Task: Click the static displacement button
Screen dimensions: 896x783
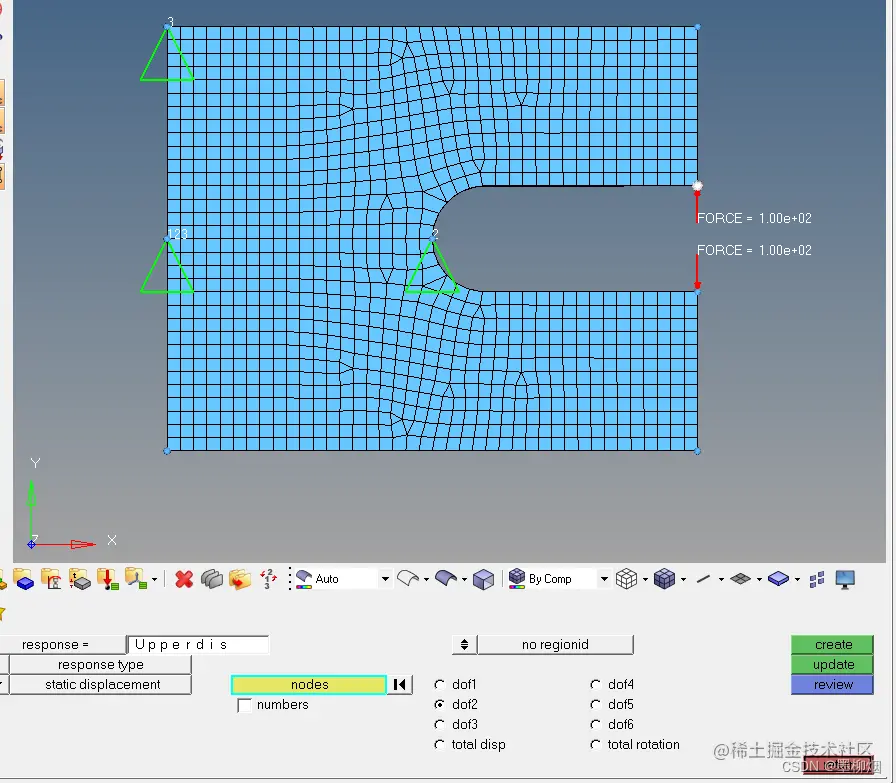Action: 101,685
